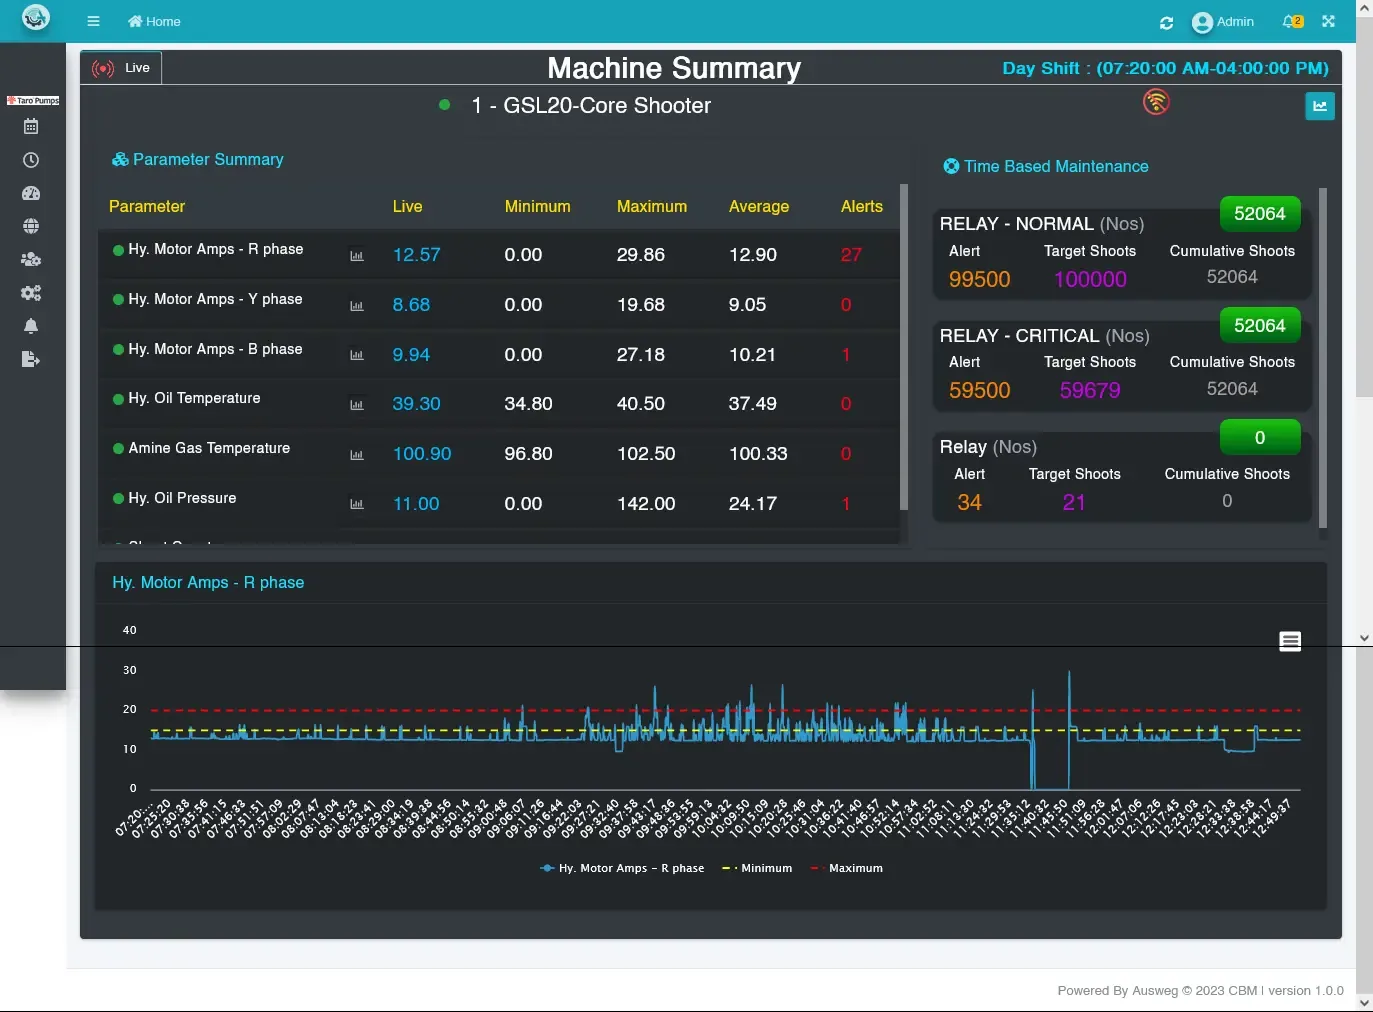Click the live value 100.90
The width and height of the screenshot is (1373, 1012).
click(422, 453)
